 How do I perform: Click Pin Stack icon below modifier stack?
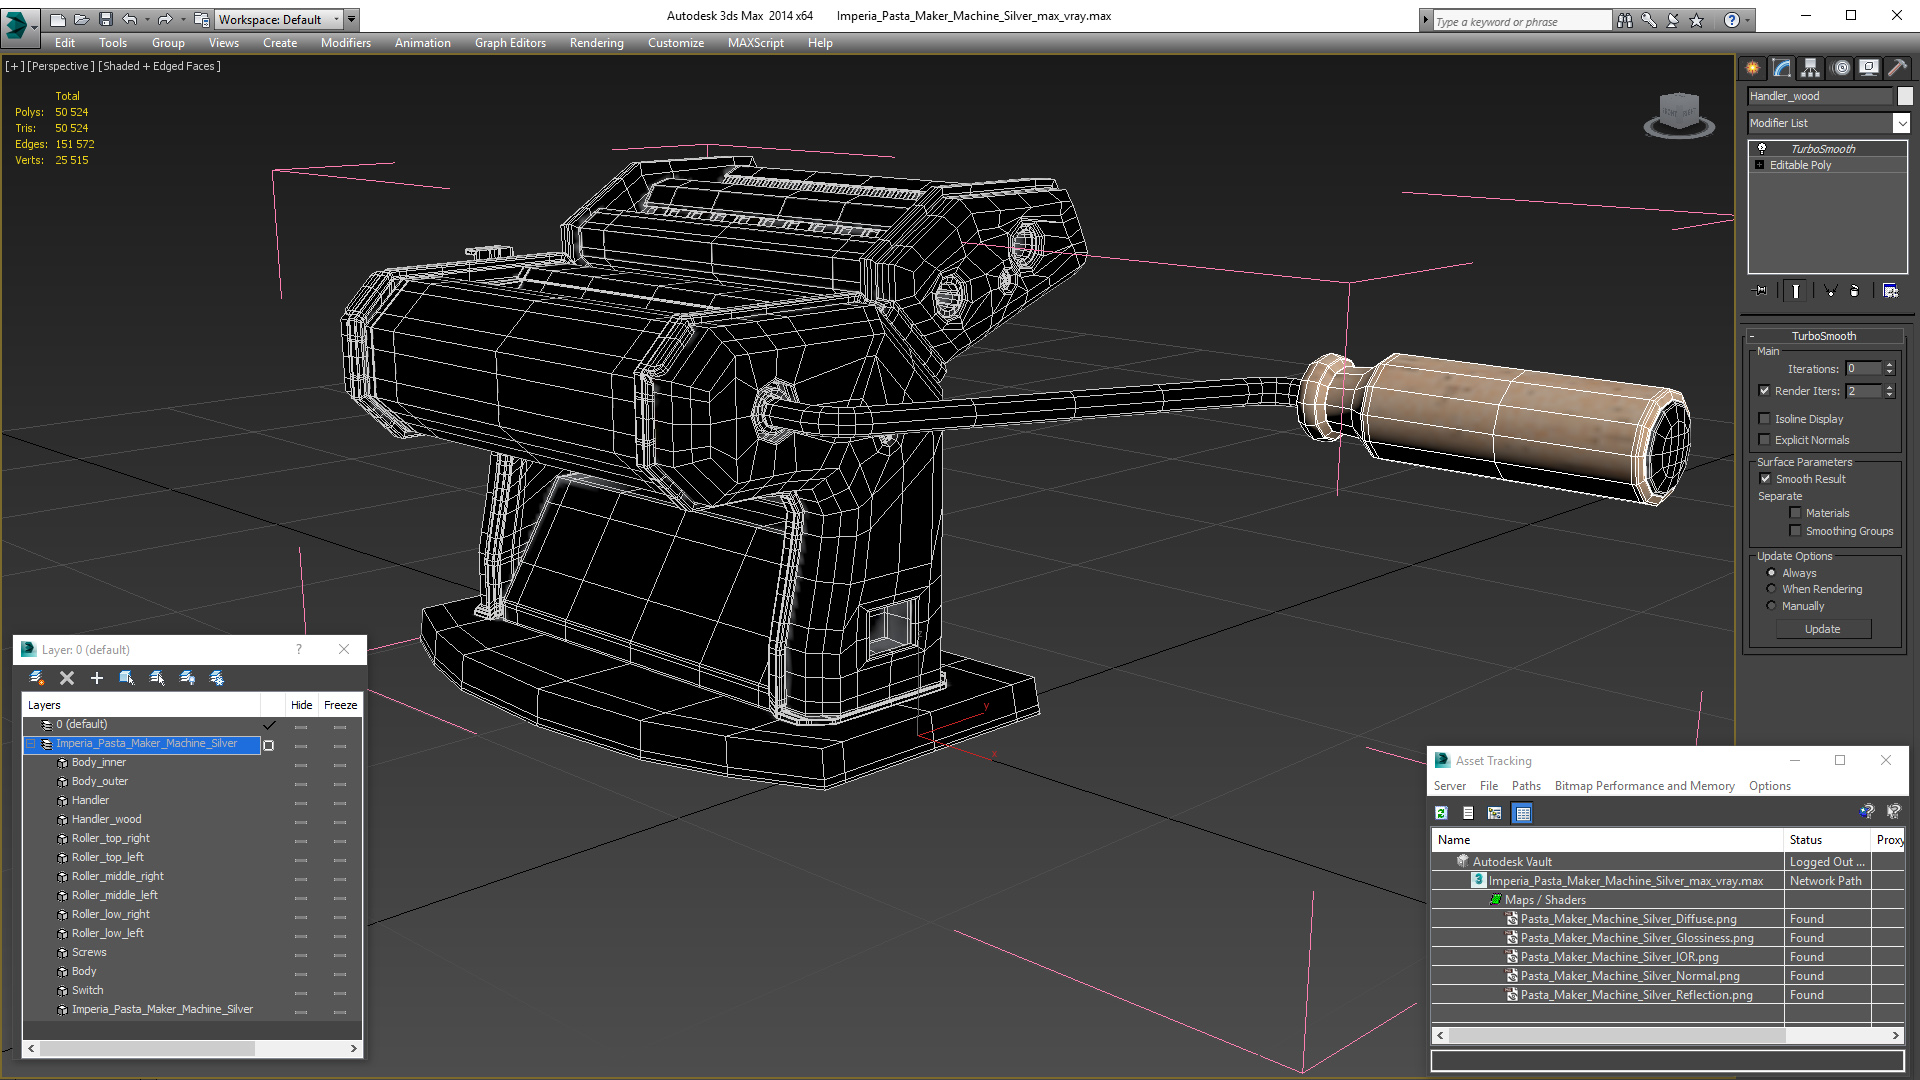[1762, 291]
